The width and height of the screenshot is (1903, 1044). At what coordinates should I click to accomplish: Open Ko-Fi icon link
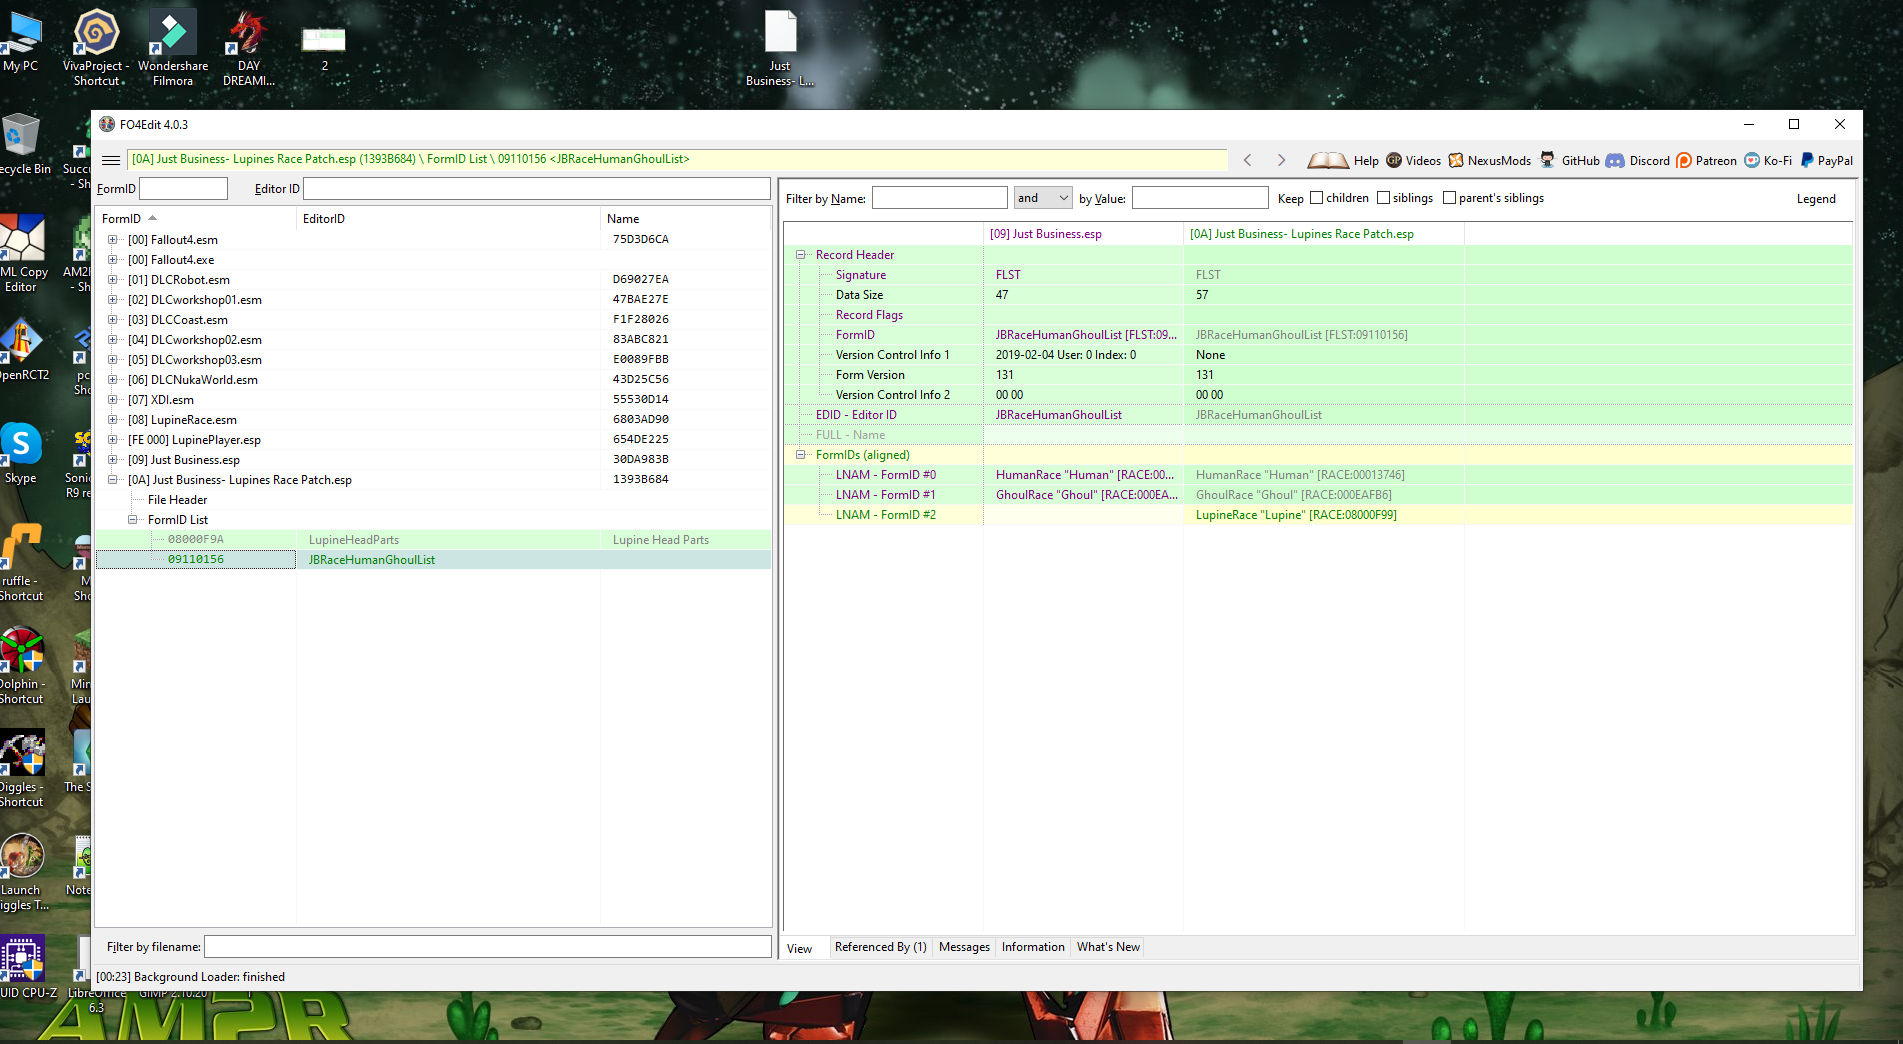click(x=1752, y=160)
